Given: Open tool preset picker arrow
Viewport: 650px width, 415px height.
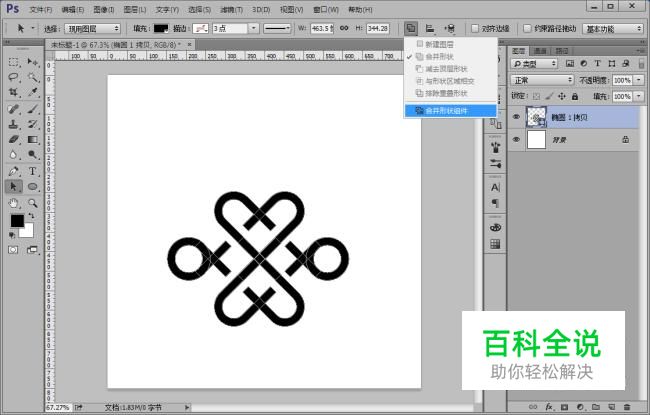Looking at the screenshot, I should tap(32, 29).
